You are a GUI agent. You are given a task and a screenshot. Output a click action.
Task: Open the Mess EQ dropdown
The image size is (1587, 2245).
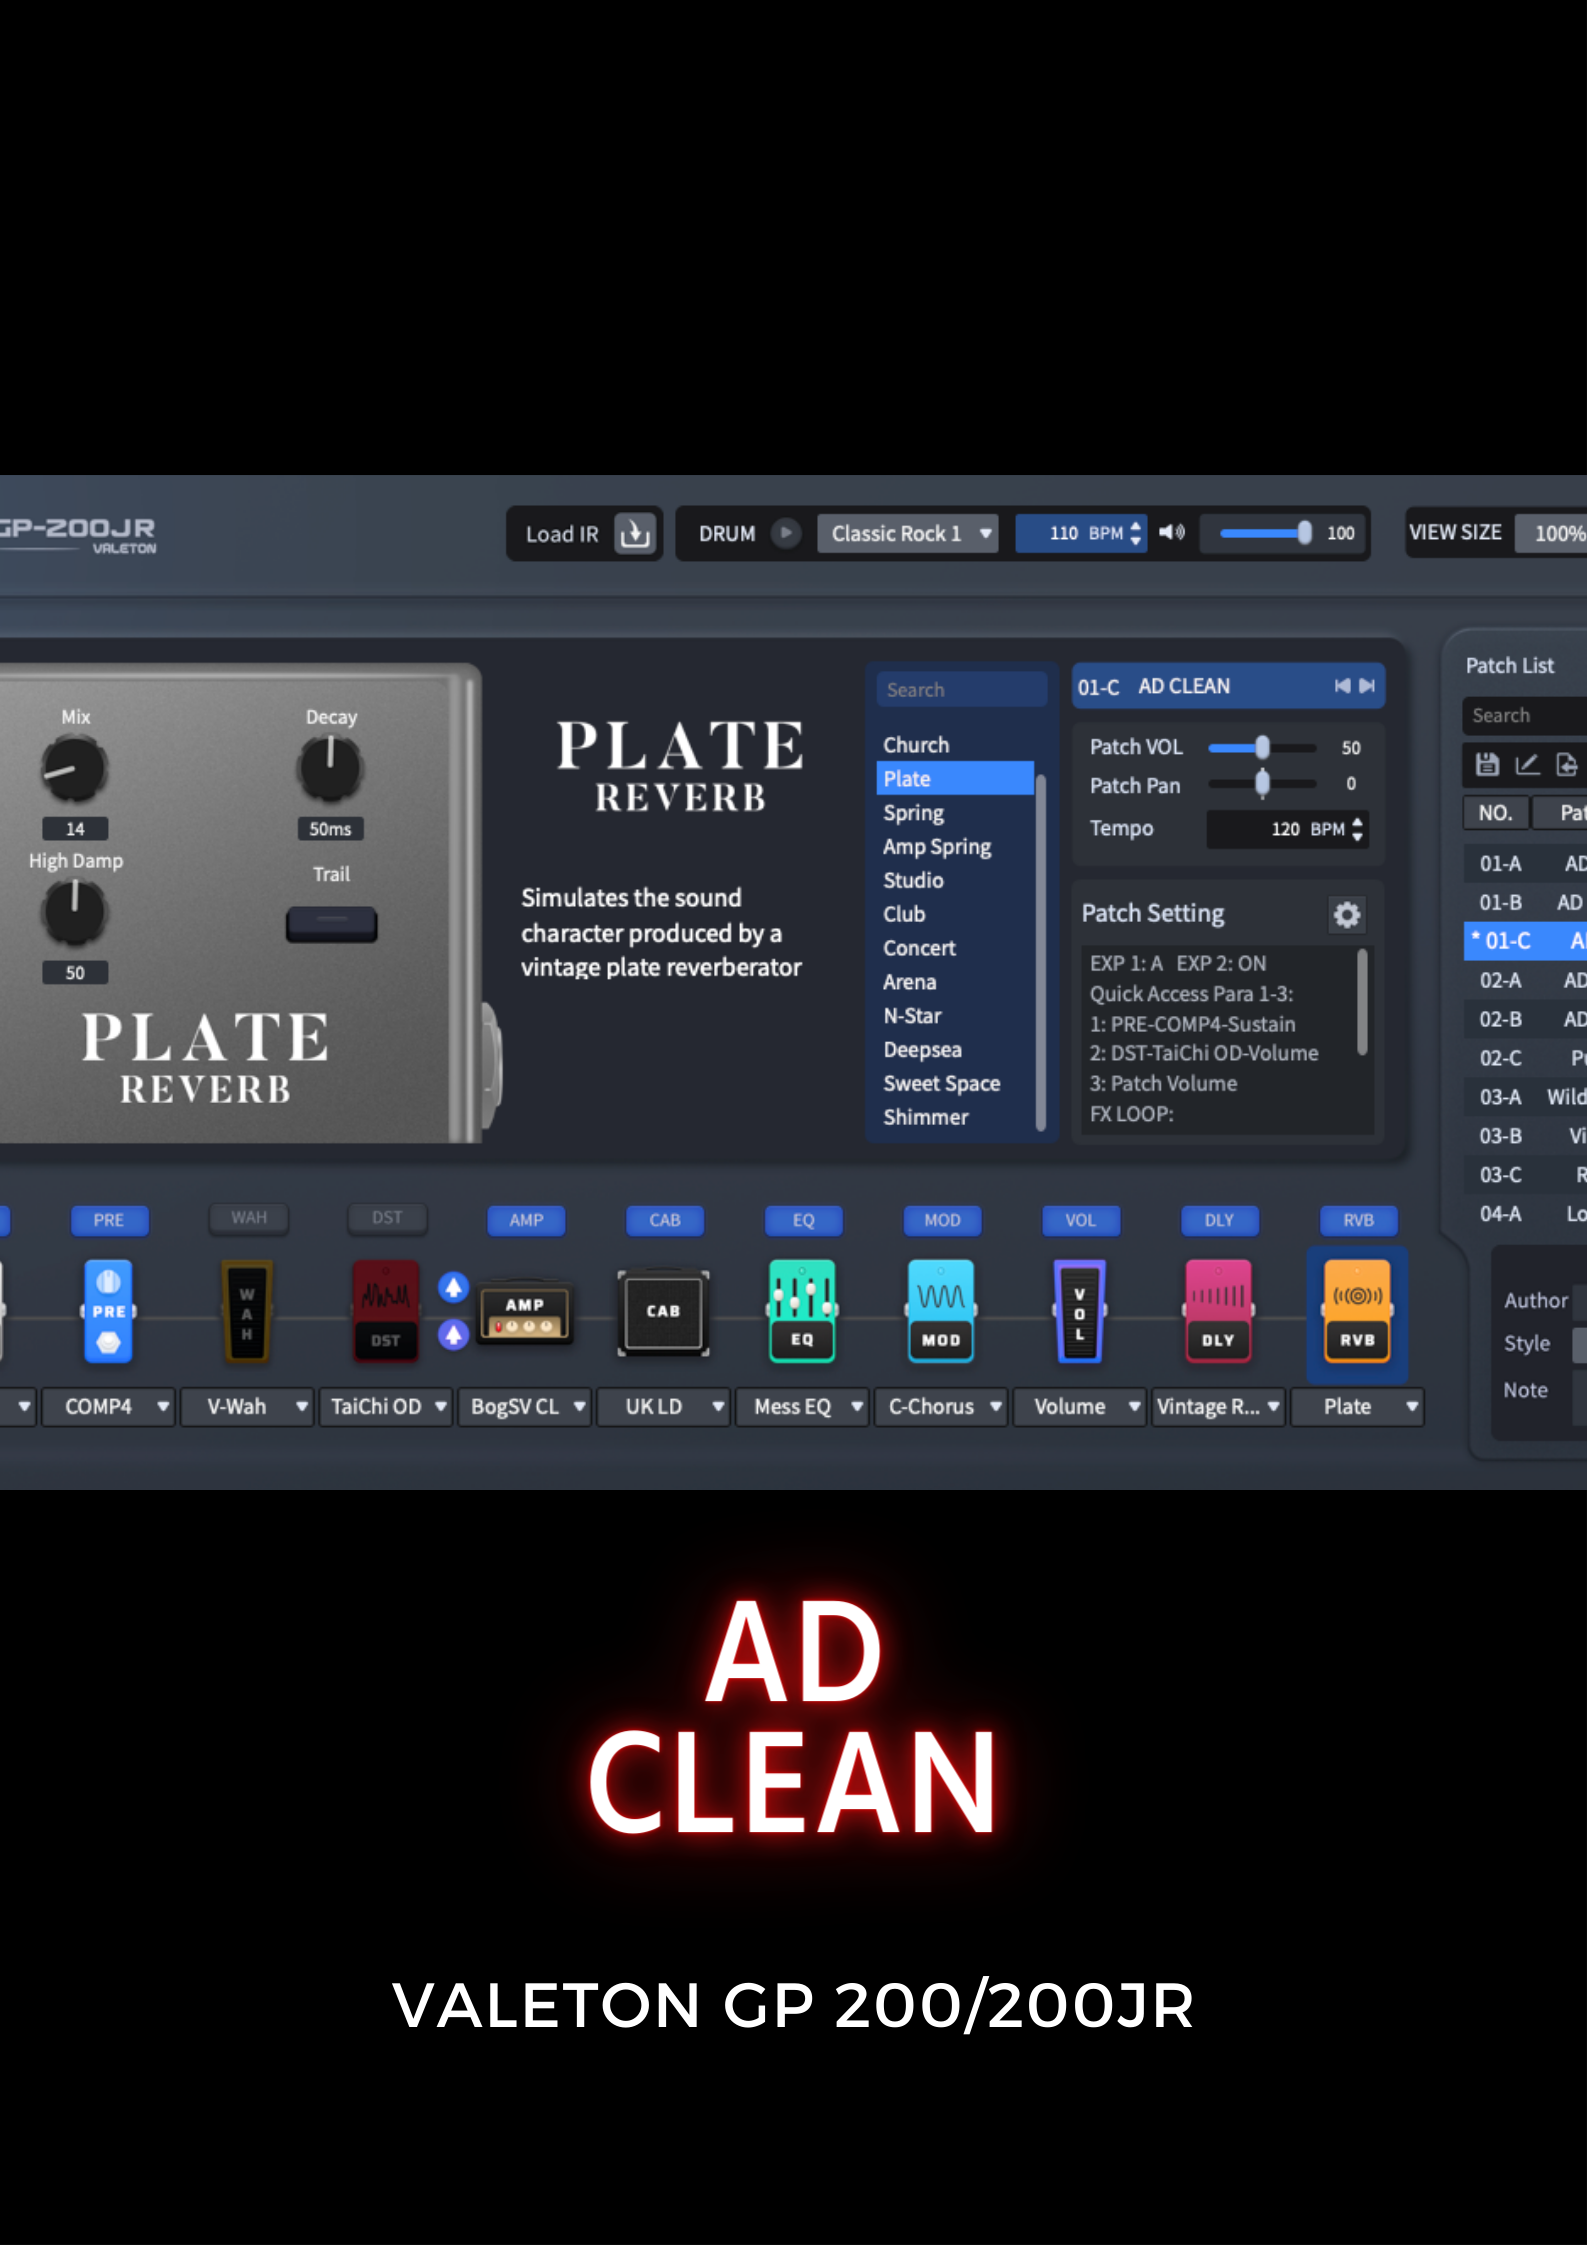(803, 1406)
